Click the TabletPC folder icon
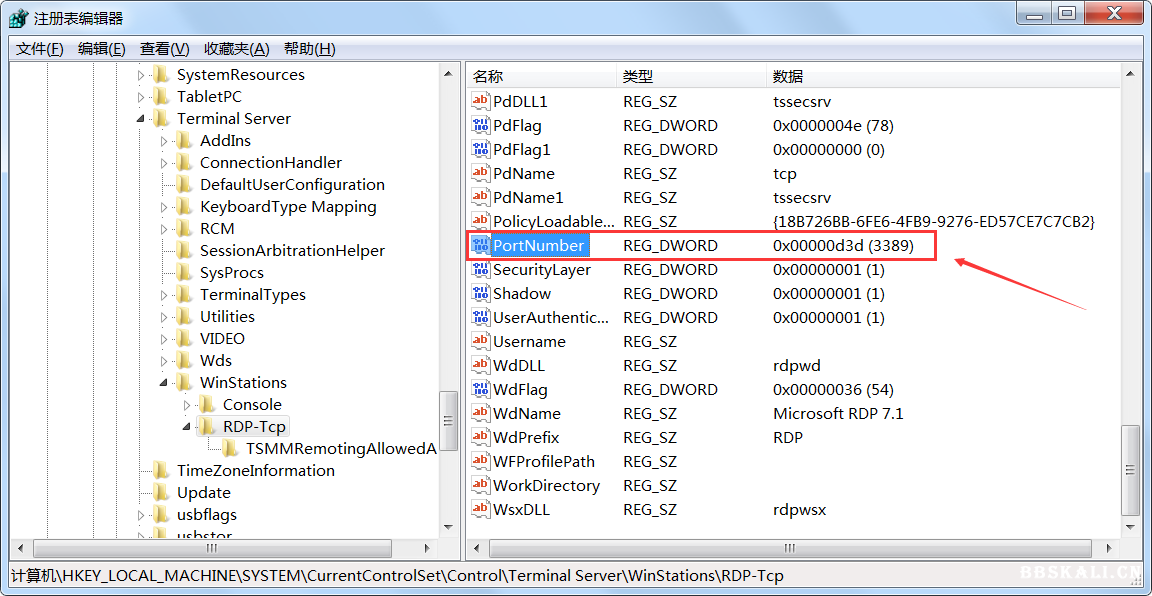This screenshot has width=1152, height=596. coord(162,97)
